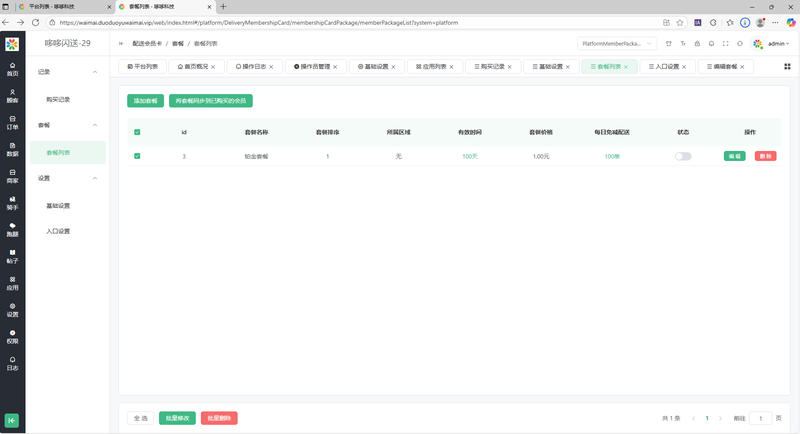The width and height of the screenshot is (800, 434).
Task: Collapse the 记录 sidebar section
Action: click(95, 72)
